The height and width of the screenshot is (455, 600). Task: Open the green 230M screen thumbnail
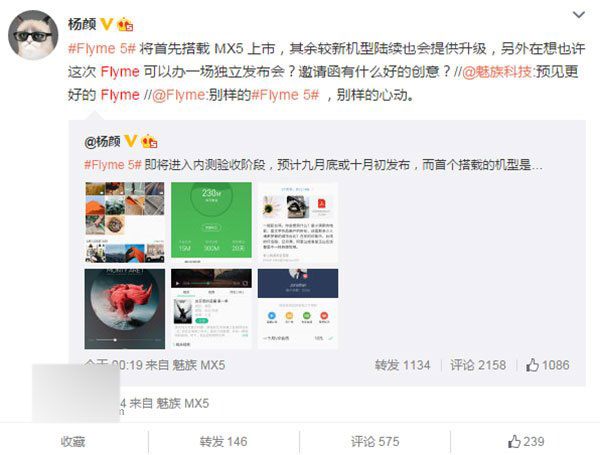coord(211,222)
